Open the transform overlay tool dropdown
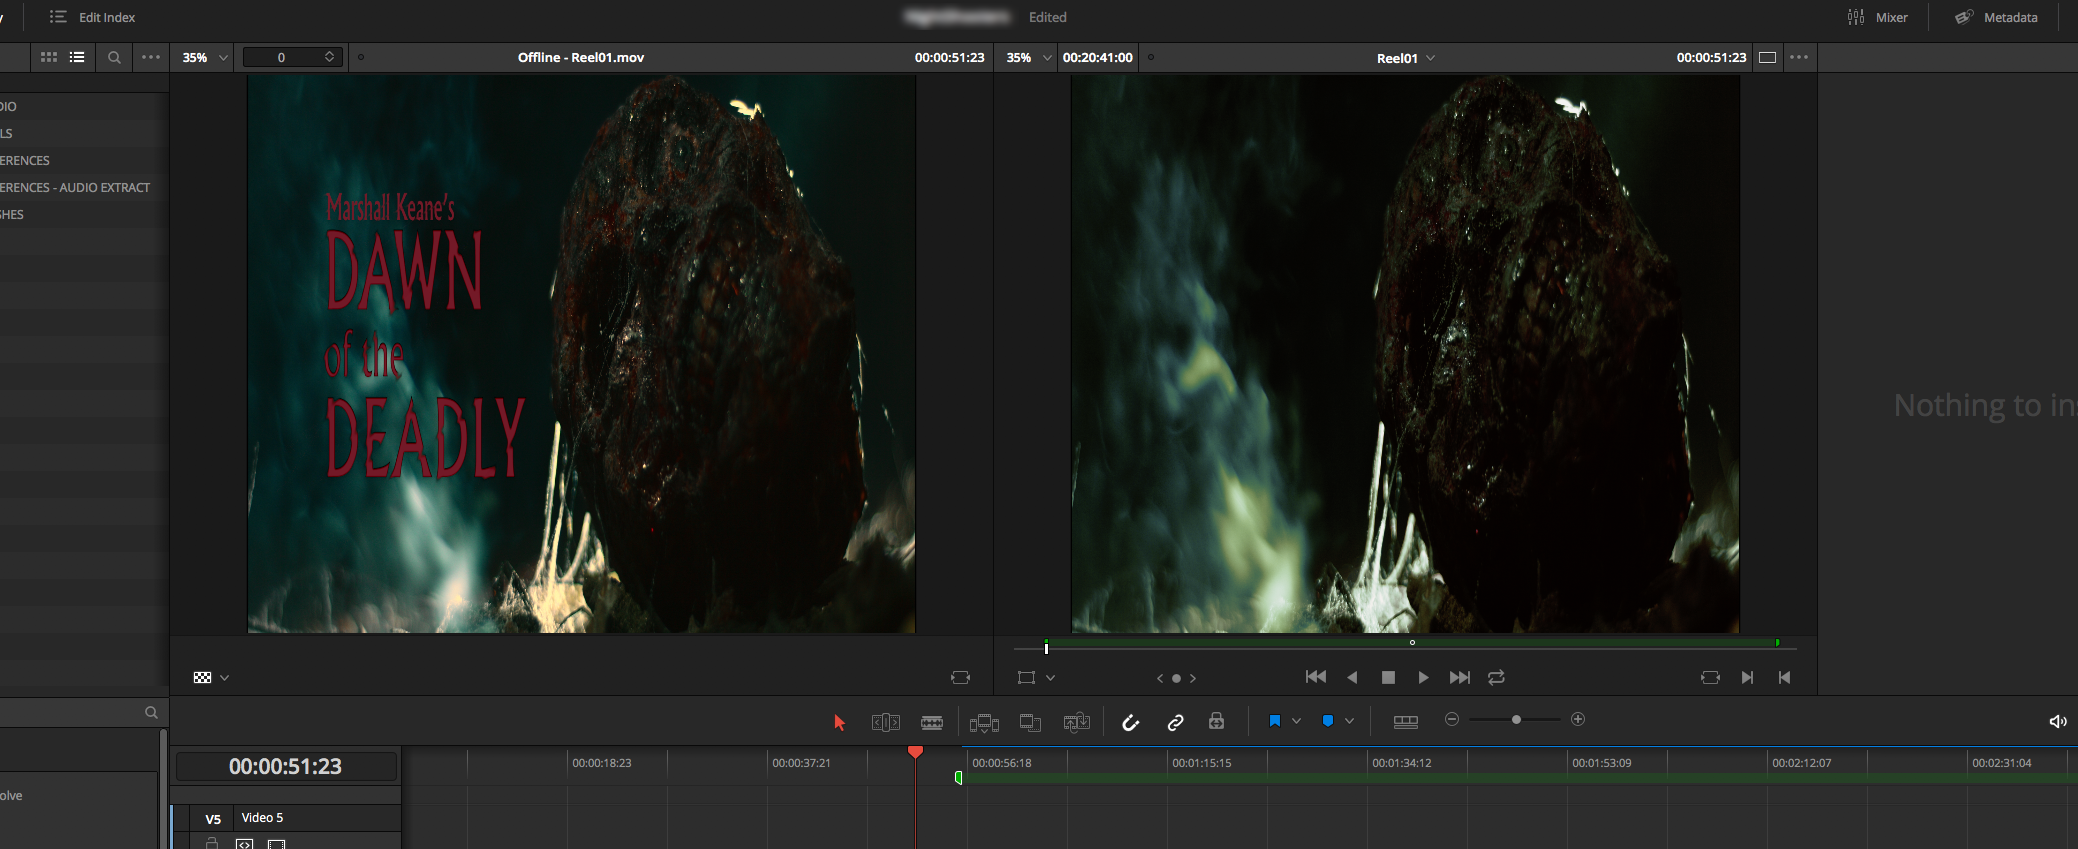Screen dimensions: 2078x849 [x=1050, y=678]
